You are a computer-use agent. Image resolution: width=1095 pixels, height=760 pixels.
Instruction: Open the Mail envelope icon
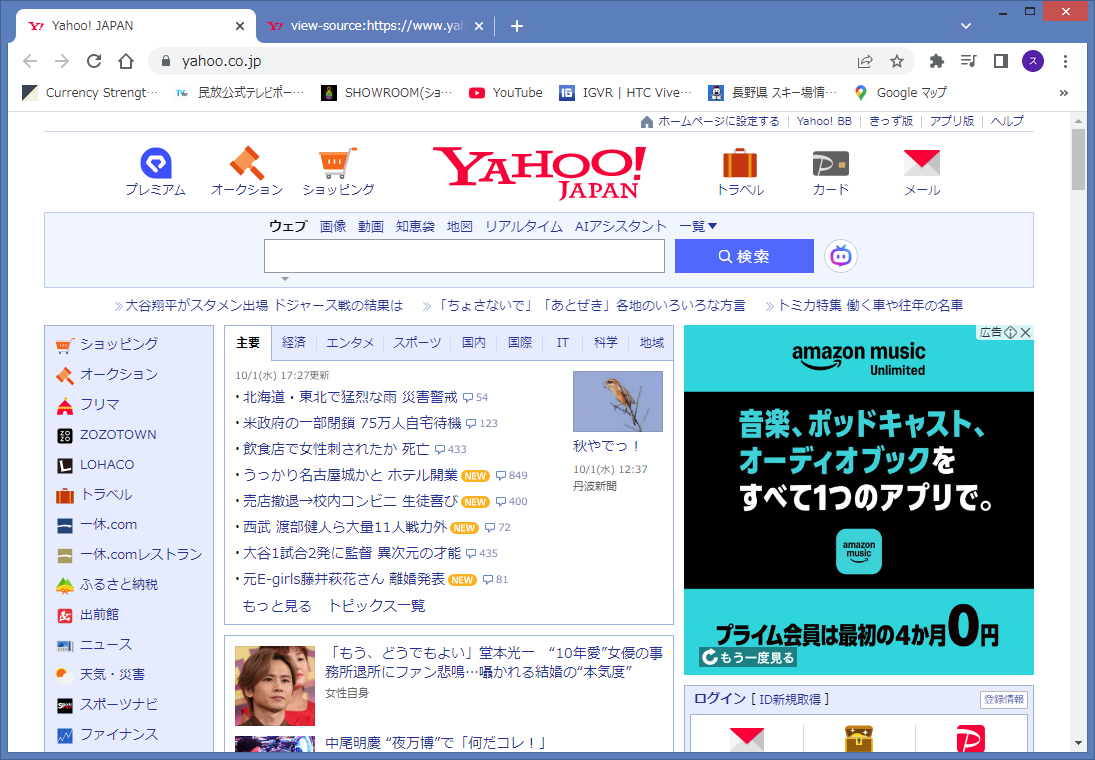click(x=921, y=163)
